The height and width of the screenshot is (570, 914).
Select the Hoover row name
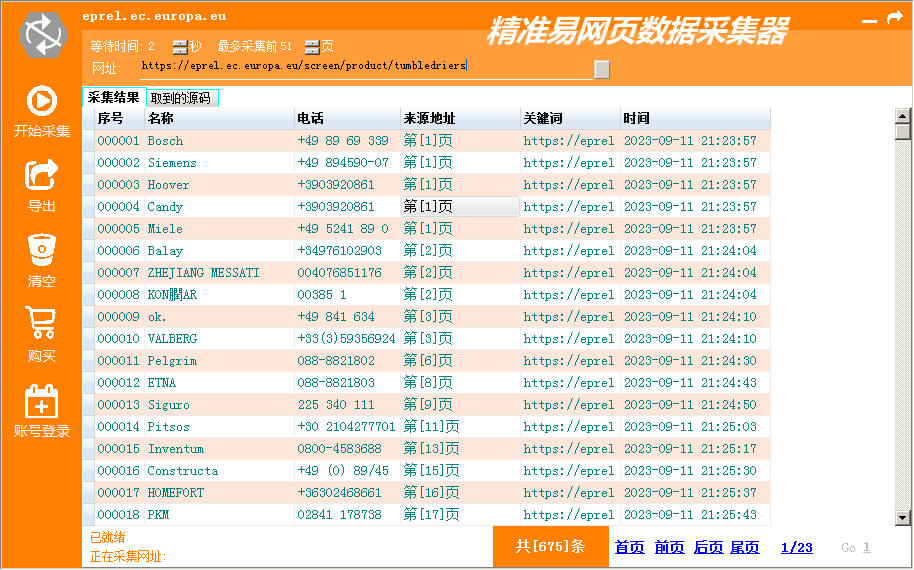tap(168, 185)
